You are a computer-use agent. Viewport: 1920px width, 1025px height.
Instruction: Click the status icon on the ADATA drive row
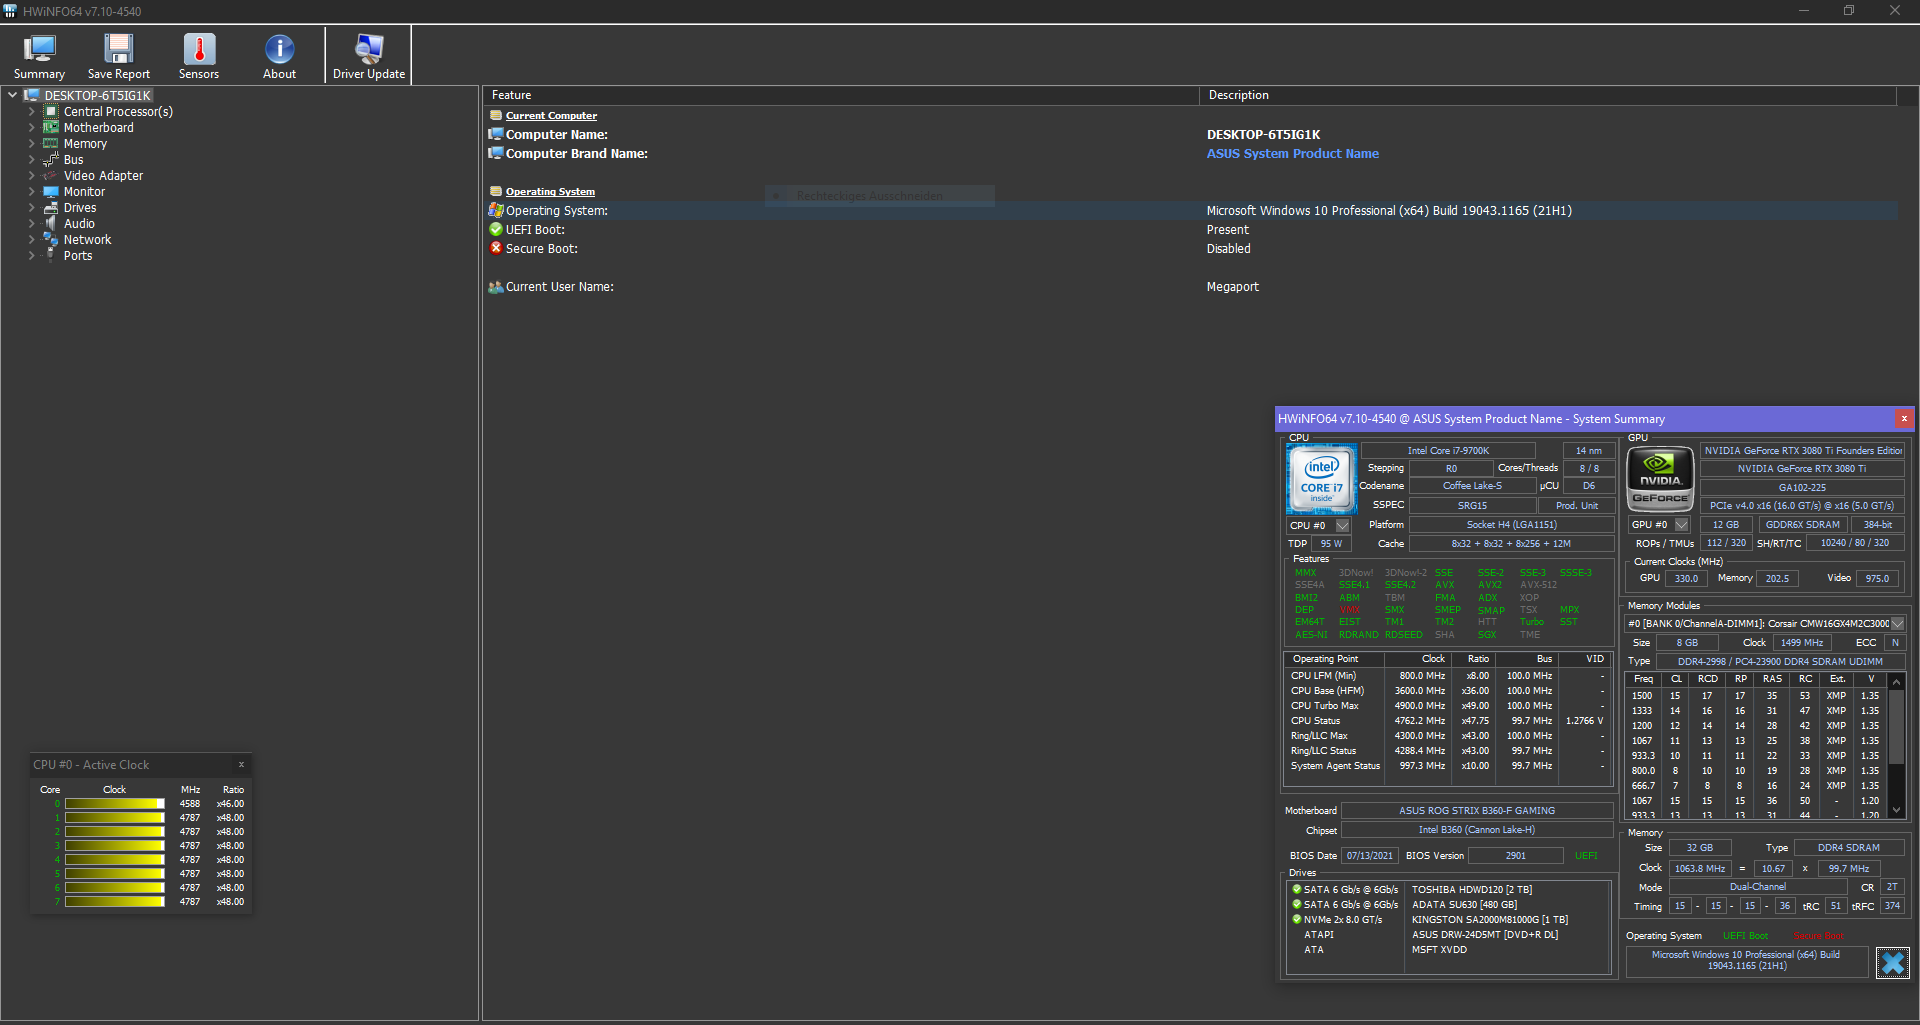[x=1296, y=904]
